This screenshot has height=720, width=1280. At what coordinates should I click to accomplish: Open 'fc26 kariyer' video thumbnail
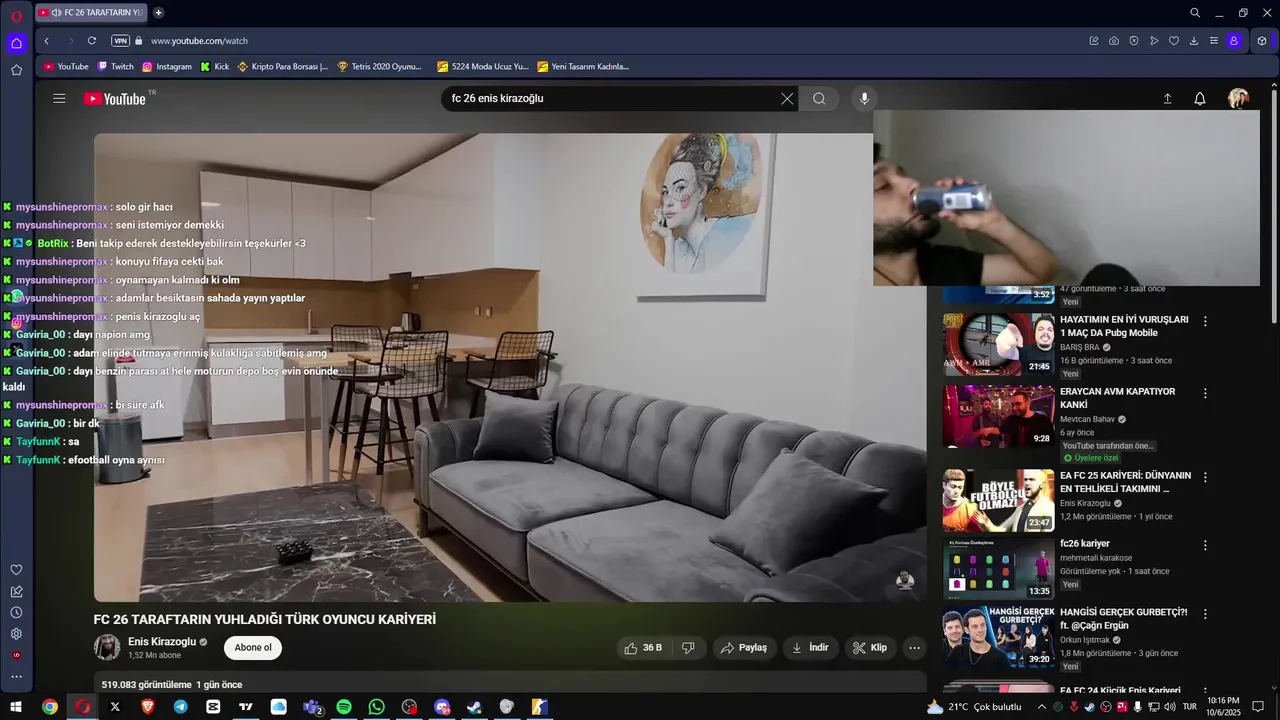[x=998, y=568]
